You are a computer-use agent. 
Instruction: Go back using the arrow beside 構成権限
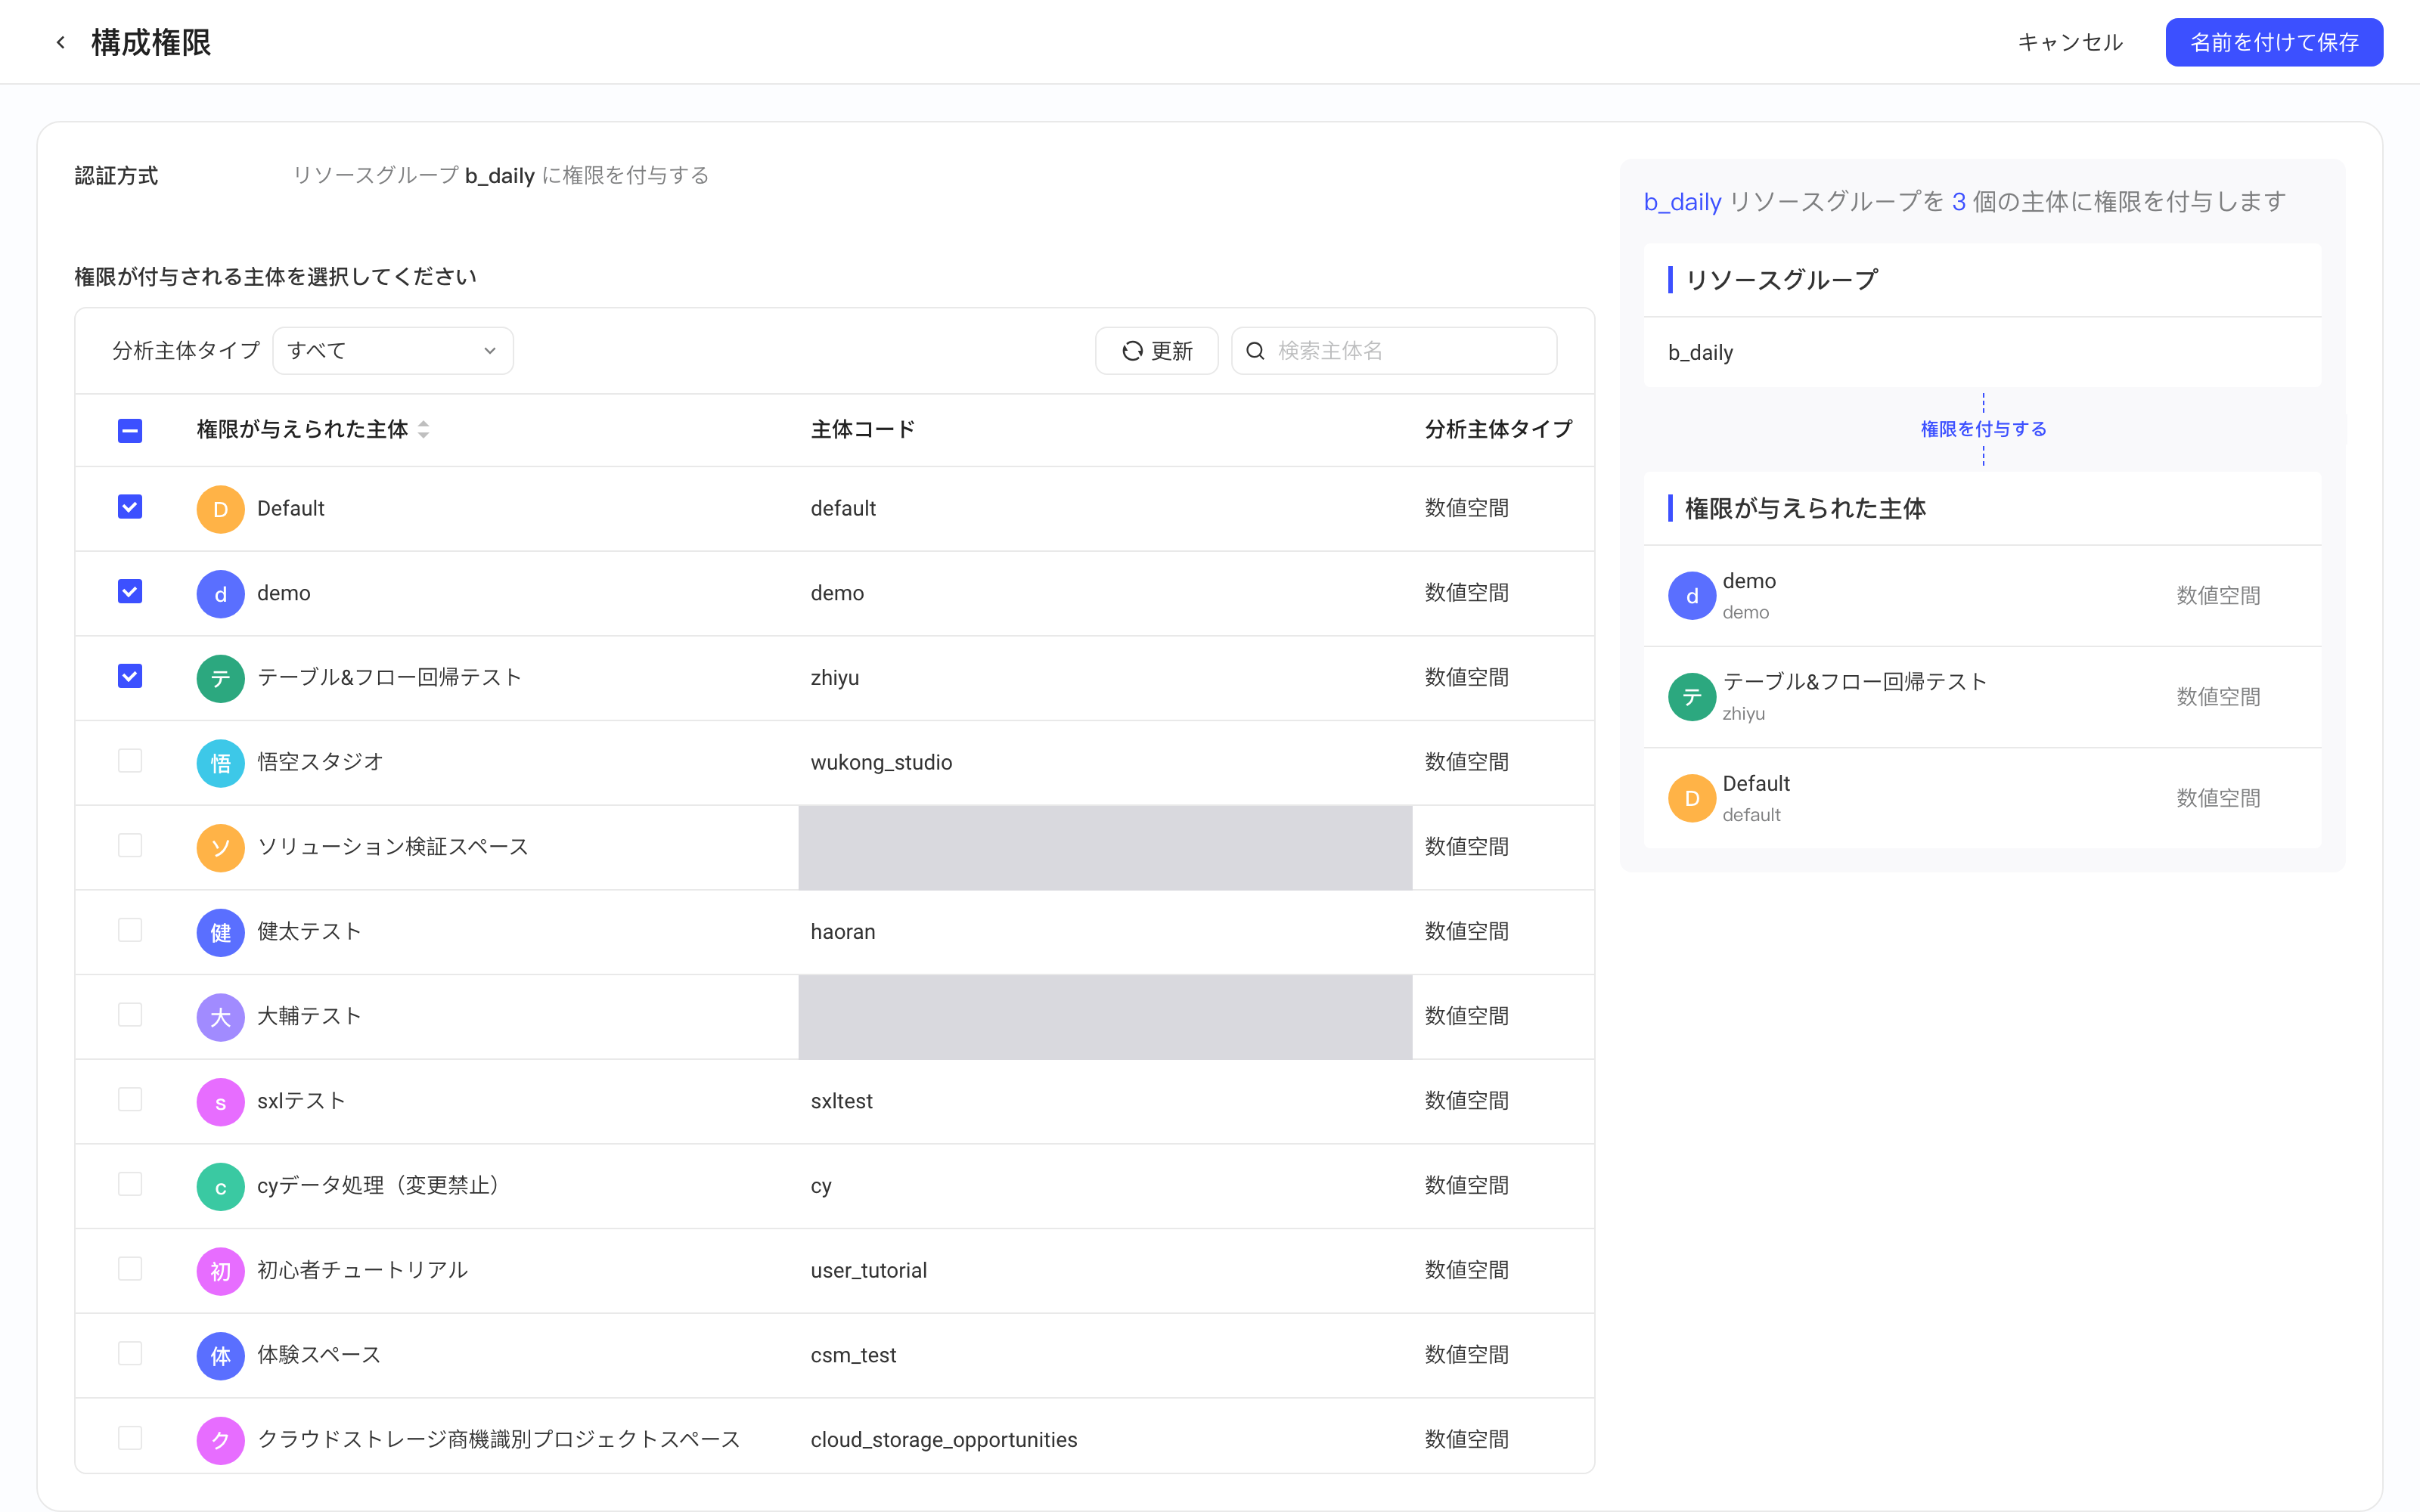[61, 42]
